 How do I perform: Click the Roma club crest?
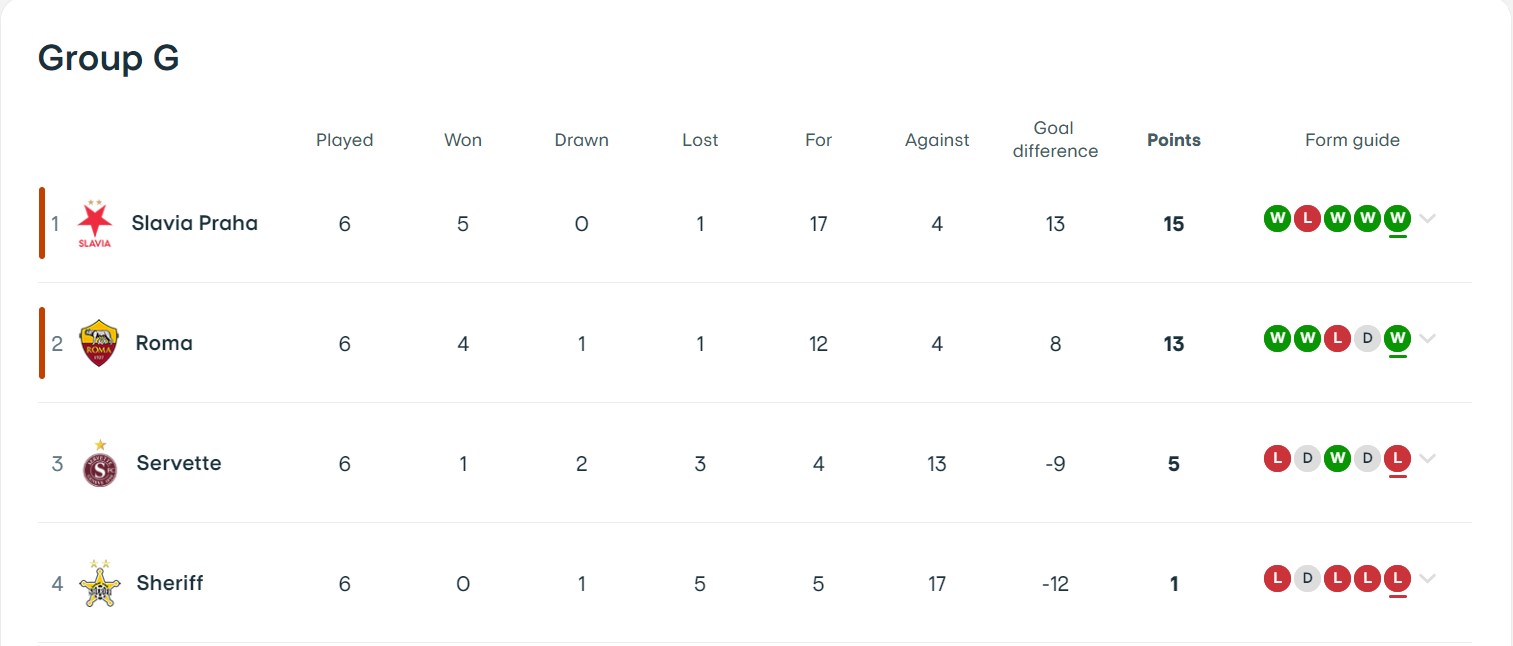click(99, 343)
